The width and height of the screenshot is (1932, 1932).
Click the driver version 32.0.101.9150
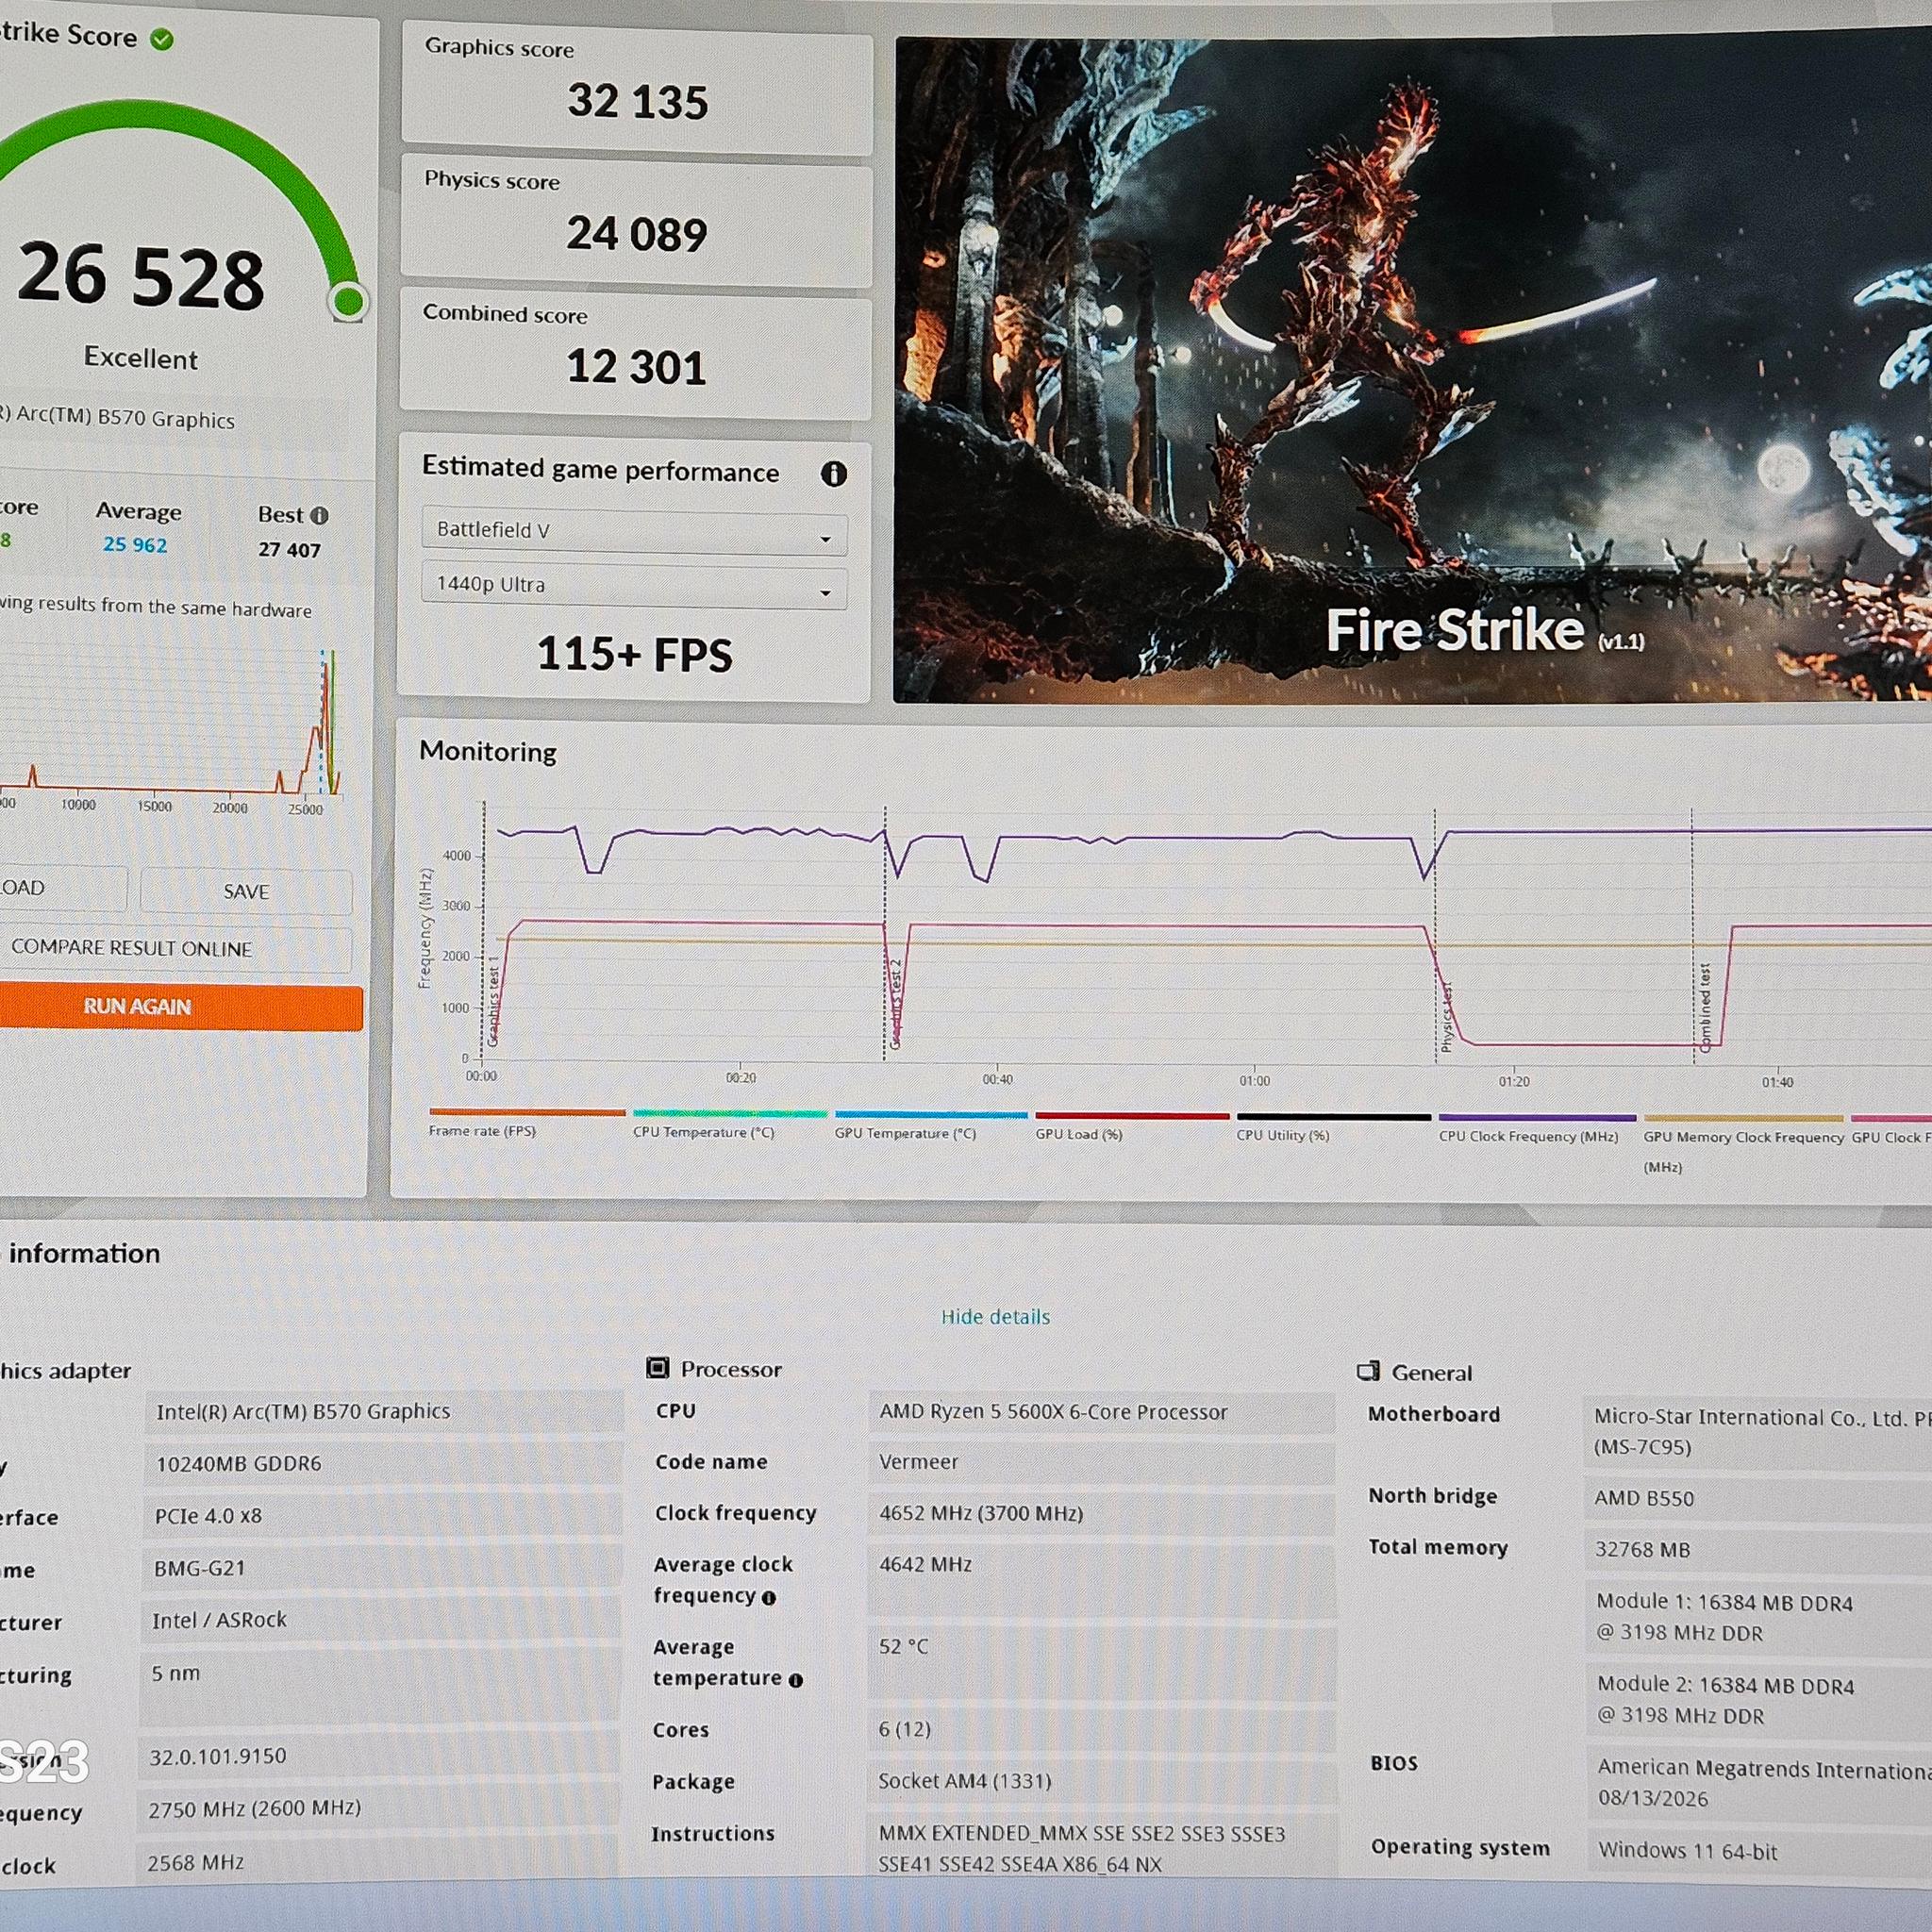coord(217,1756)
